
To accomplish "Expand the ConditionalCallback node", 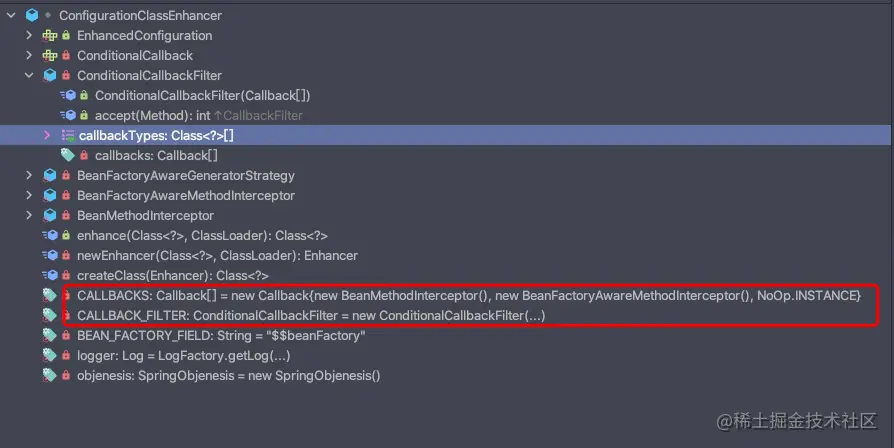I will coord(29,55).
